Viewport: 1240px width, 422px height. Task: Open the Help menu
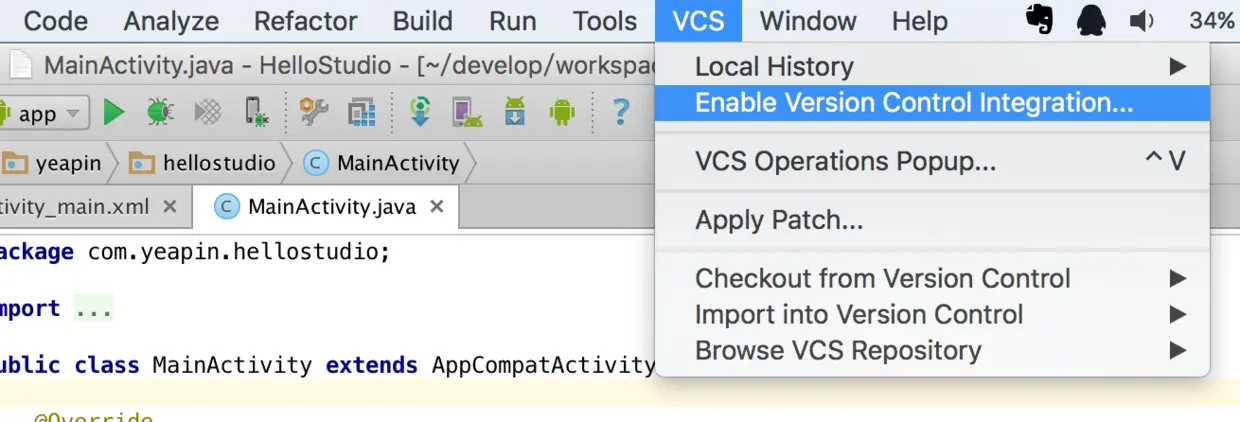(920, 20)
